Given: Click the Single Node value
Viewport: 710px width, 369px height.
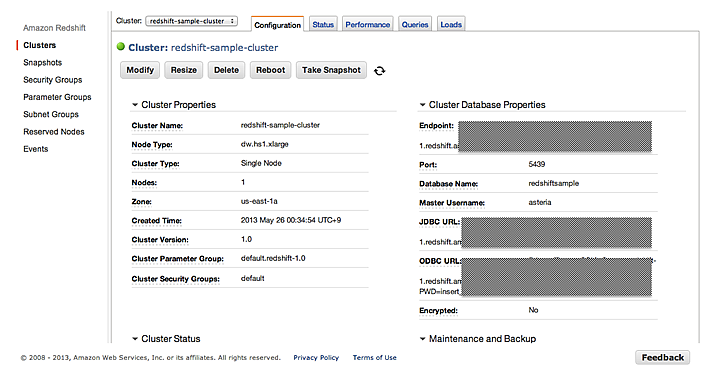Looking at the screenshot, I should (261, 163).
